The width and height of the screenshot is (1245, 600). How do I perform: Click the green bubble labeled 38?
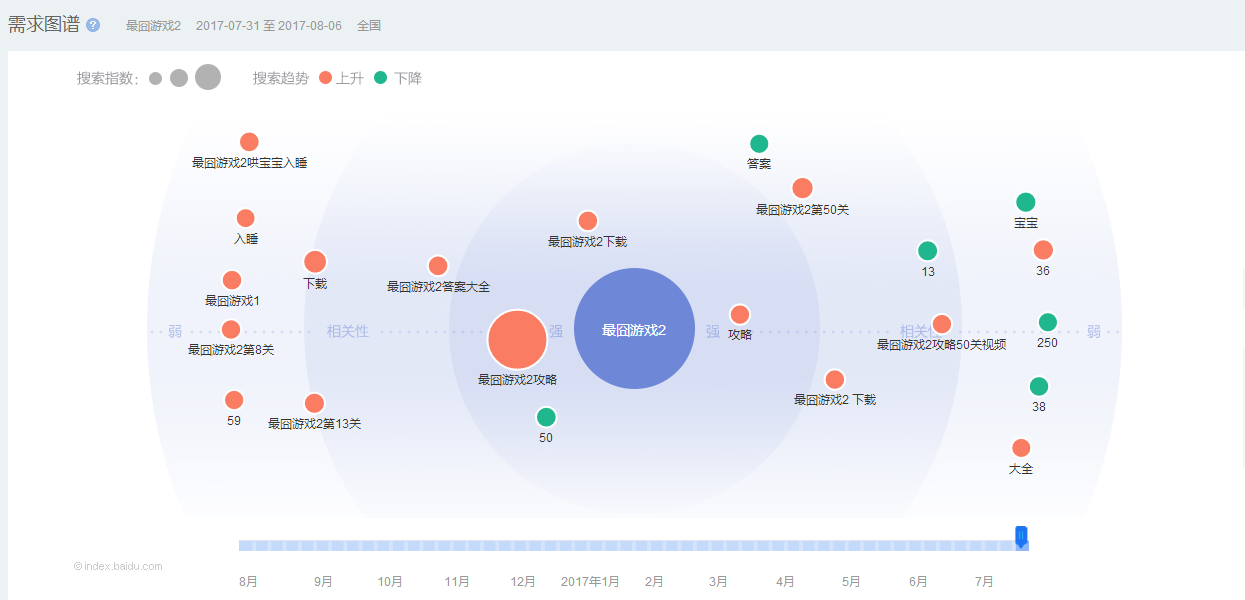(x=1039, y=386)
